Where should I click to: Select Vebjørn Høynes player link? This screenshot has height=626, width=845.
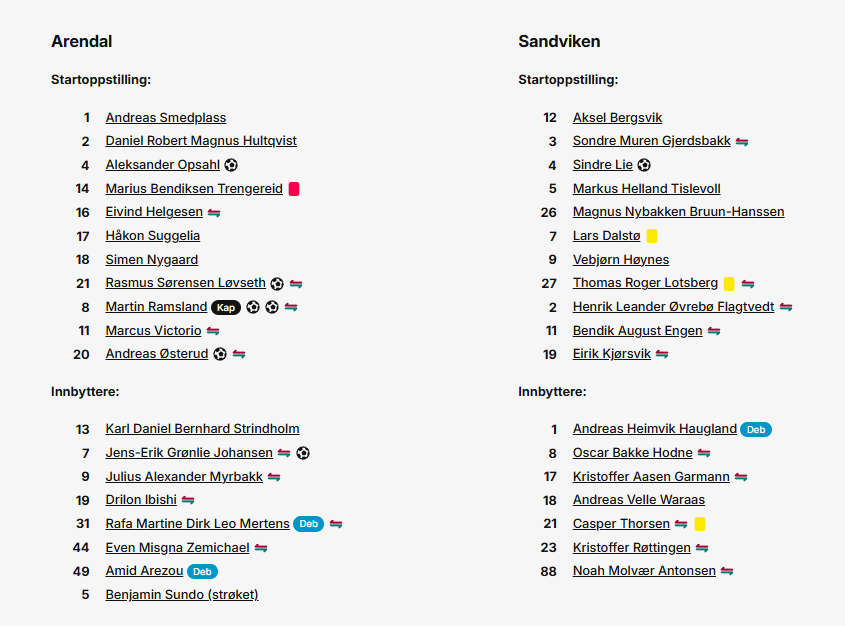pyautogui.click(x=621, y=260)
